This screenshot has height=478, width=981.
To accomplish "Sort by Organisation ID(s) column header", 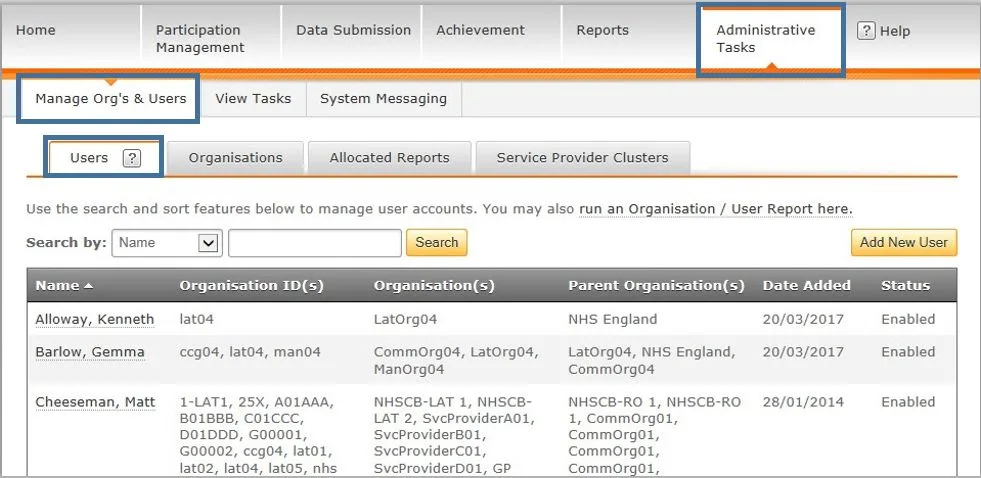I will click(252, 286).
